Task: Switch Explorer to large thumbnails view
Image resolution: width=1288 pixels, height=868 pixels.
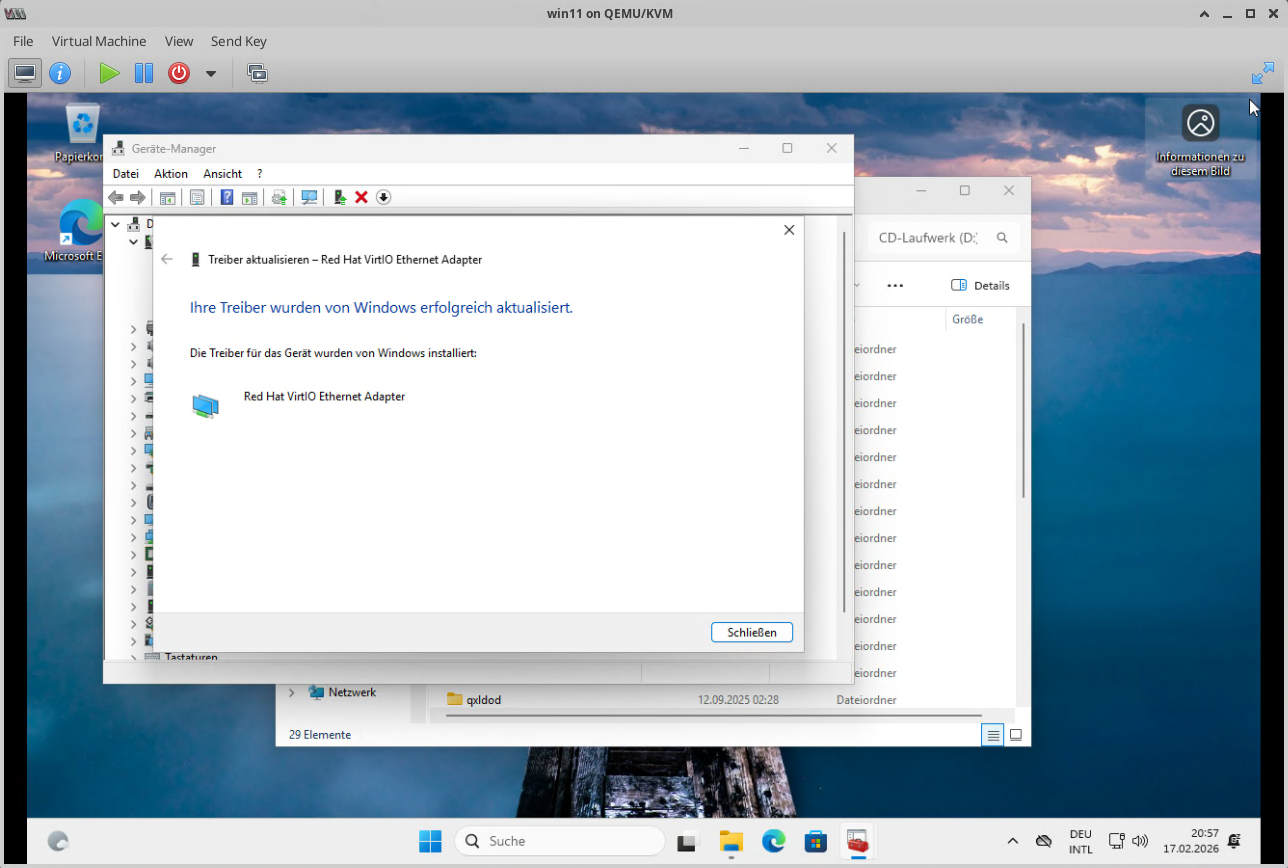Action: pyautogui.click(x=1015, y=735)
